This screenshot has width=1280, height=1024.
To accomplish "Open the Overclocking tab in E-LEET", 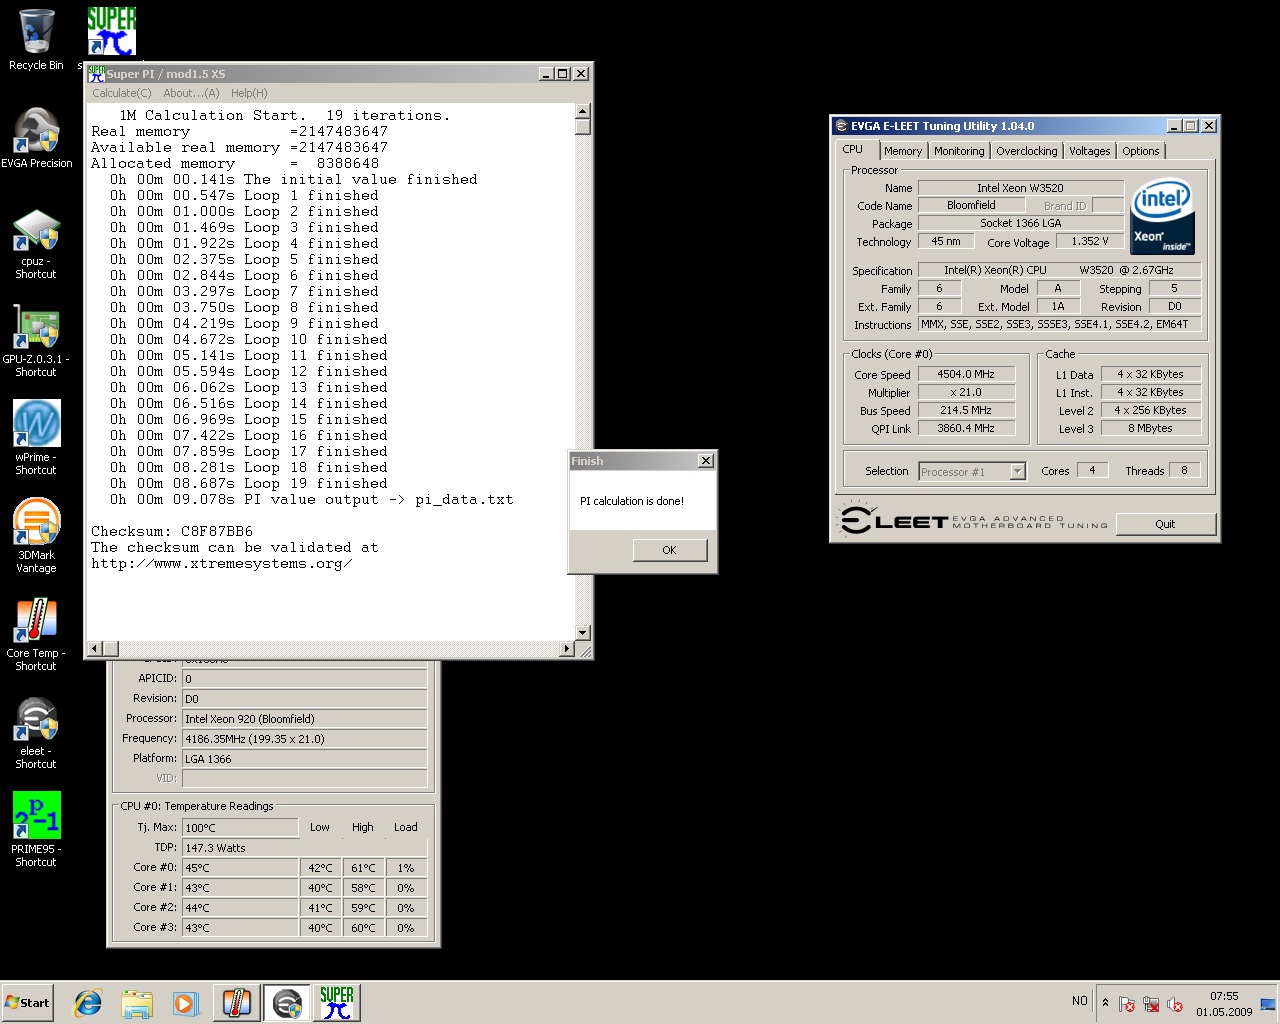I will [1027, 151].
